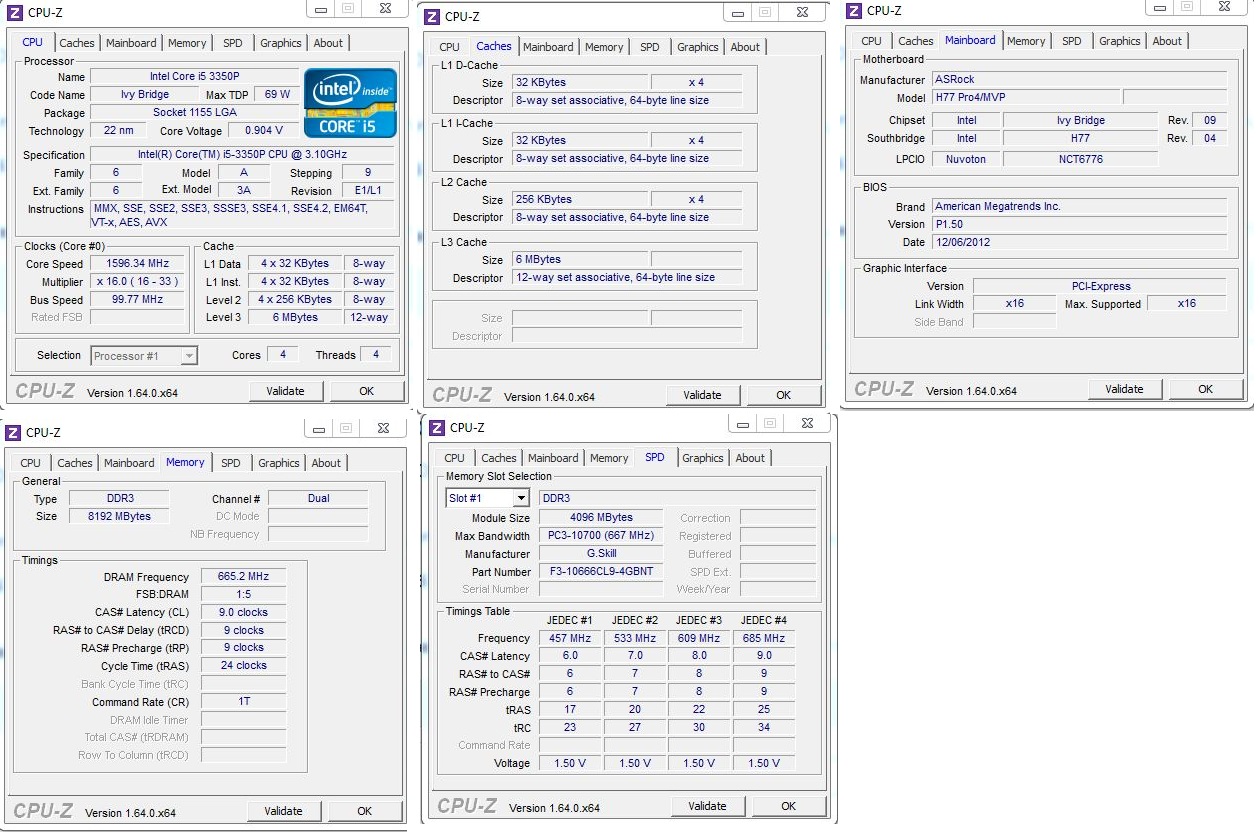
Task: Switch to Mainboard tab in the Processor window
Action: click(x=131, y=43)
